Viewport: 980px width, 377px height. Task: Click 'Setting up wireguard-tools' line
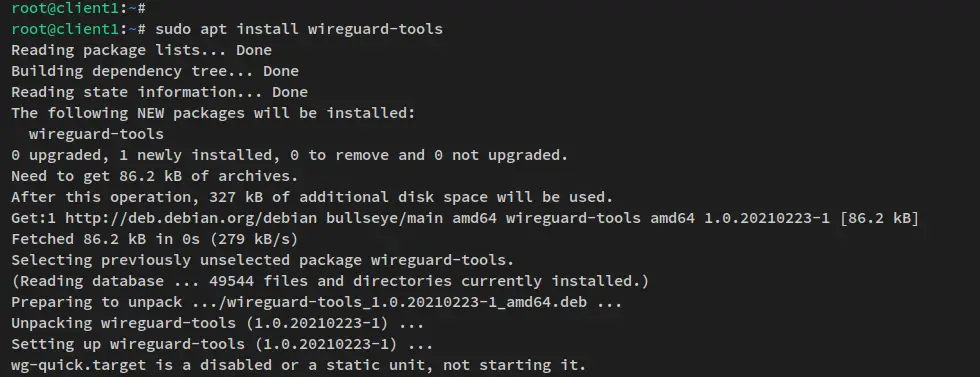[x=222, y=344]
